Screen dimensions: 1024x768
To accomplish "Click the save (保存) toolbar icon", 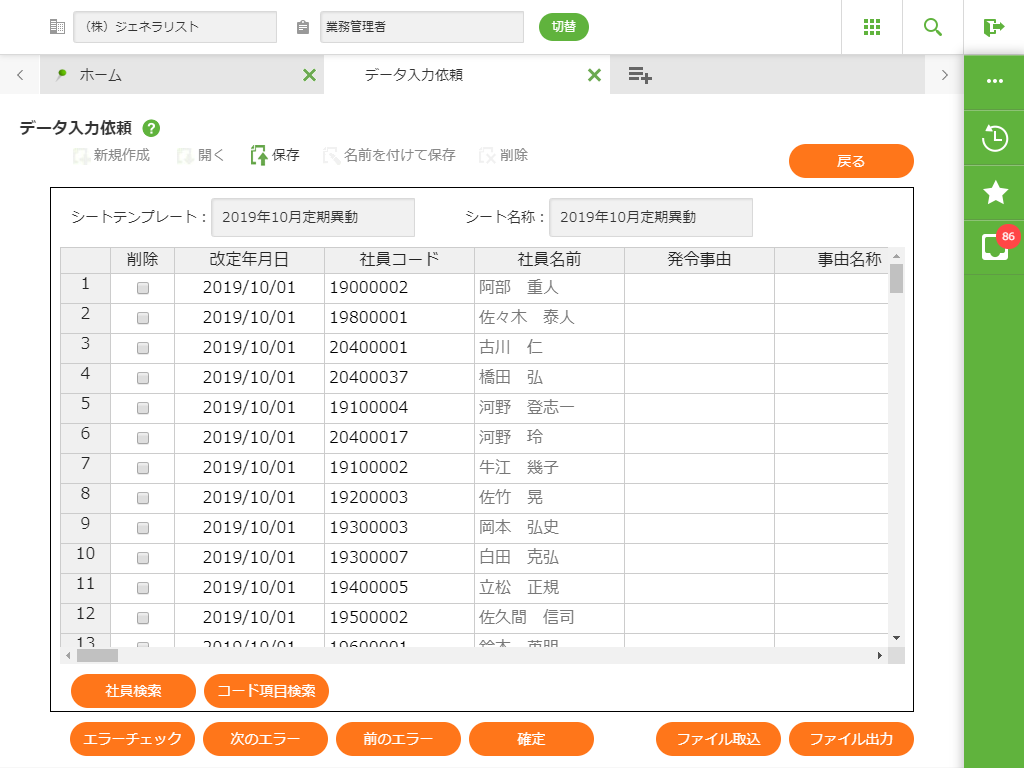I will pos(259,155).
